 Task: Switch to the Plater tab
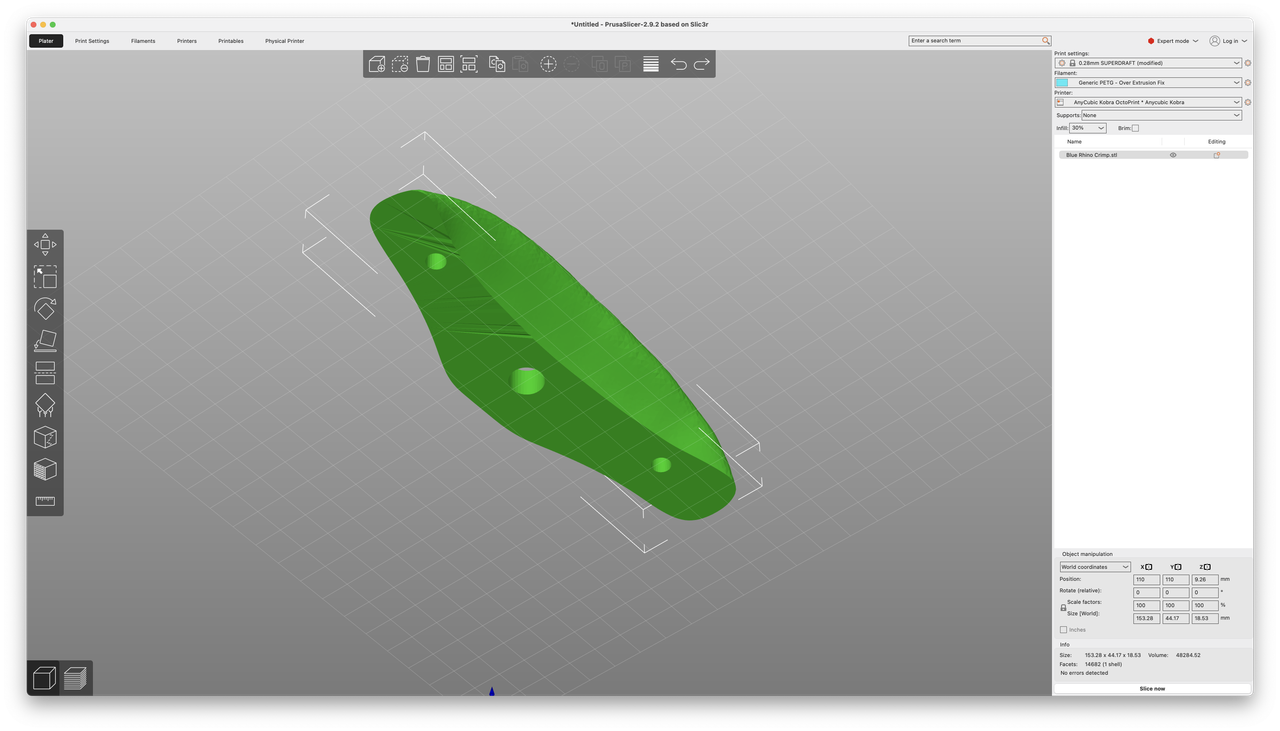click(46, 41)
